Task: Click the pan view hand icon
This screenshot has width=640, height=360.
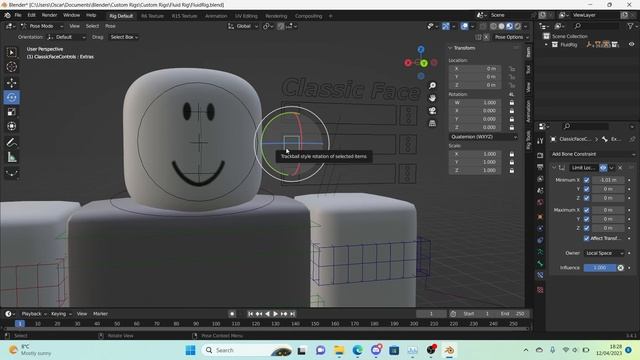Action: [x=432, y=98]
